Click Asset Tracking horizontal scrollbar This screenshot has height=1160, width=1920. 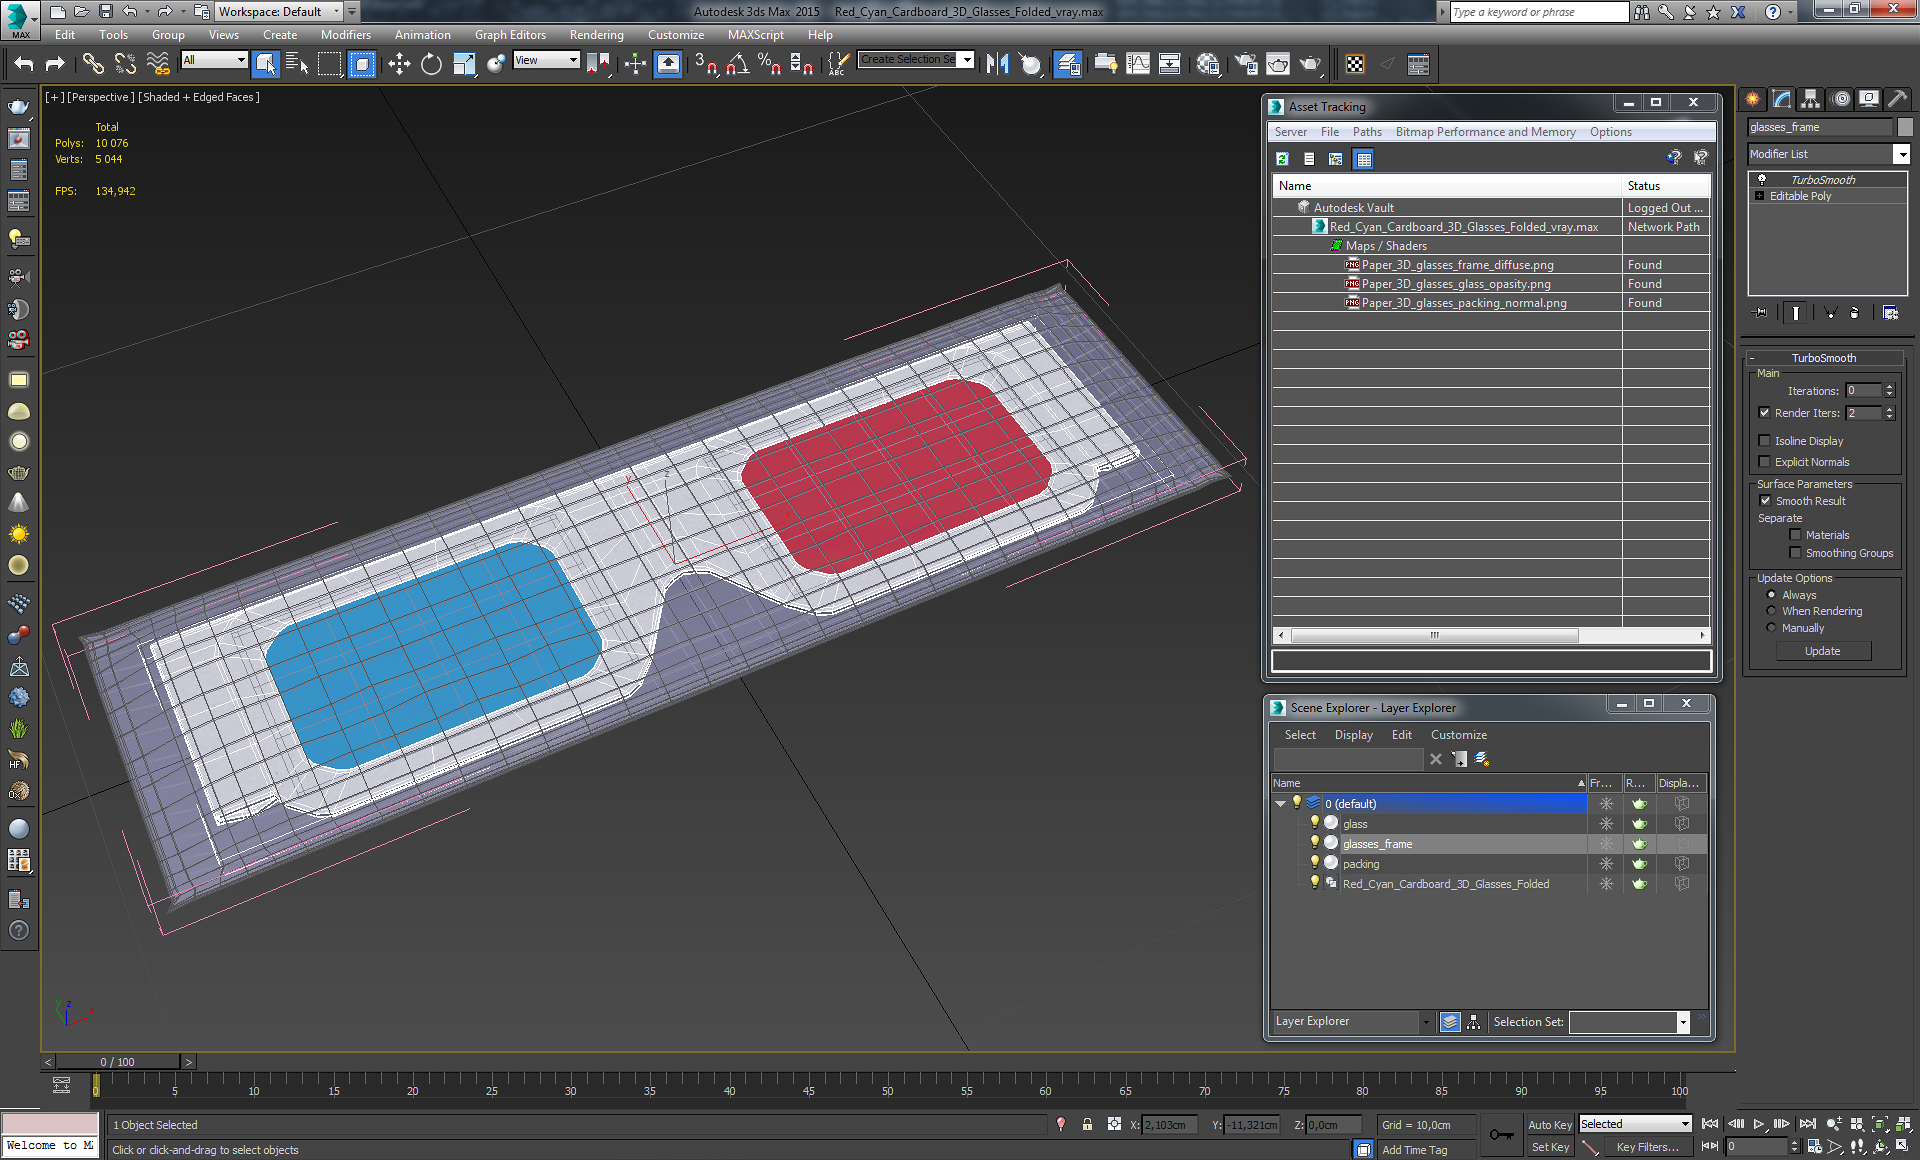(x=1434, y=635)
